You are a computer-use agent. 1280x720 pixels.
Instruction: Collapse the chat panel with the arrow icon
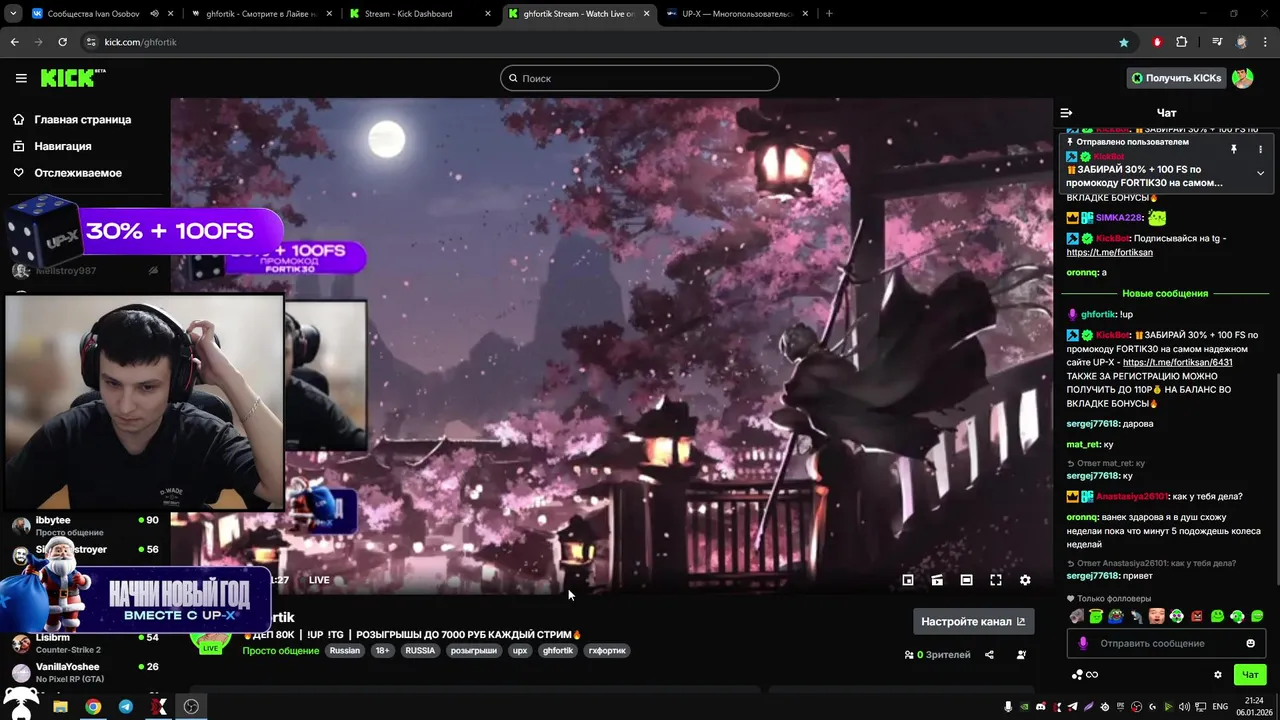point(1066,113)
